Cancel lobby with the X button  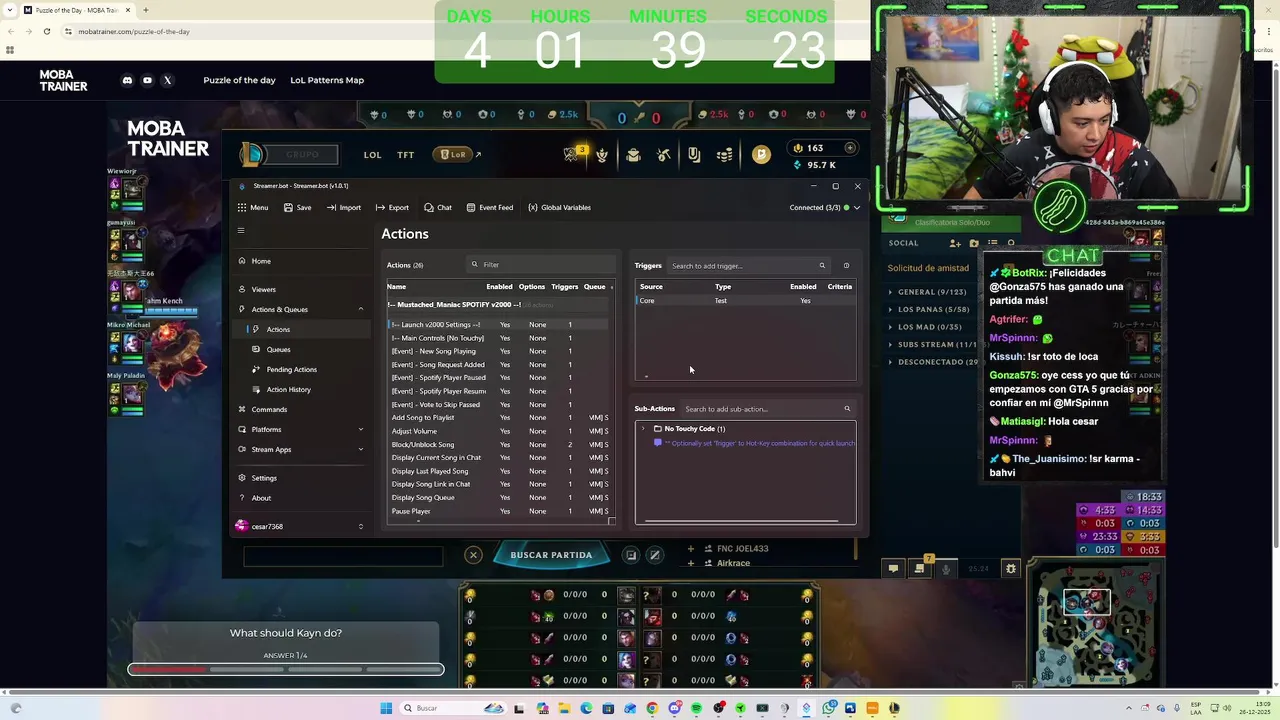(473, 555)
